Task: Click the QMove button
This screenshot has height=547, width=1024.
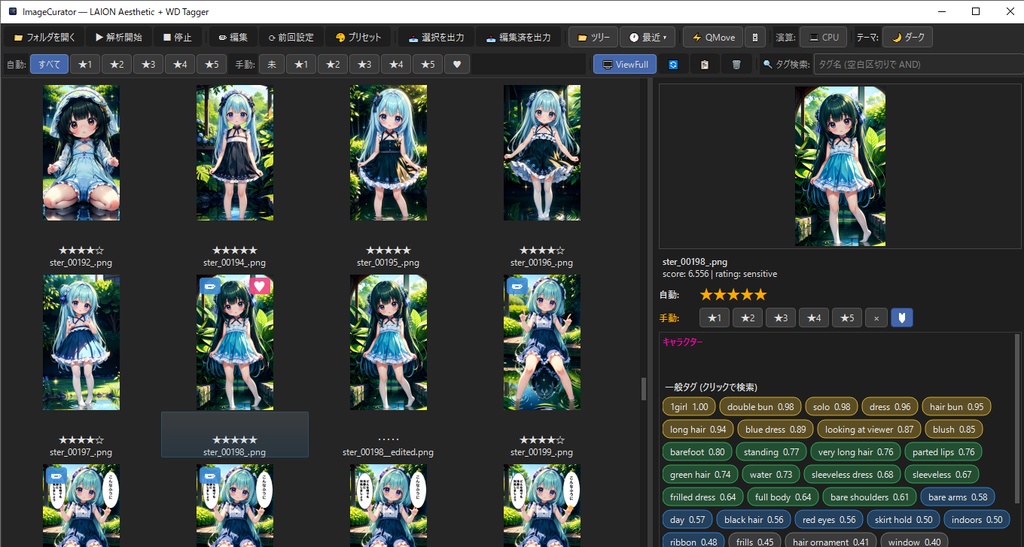Action: click(x=714, y=37)
